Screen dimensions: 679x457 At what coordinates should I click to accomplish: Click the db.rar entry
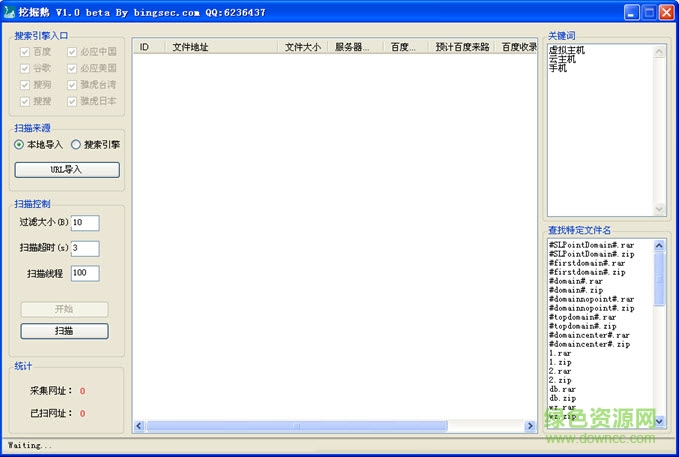pos(563,390)
